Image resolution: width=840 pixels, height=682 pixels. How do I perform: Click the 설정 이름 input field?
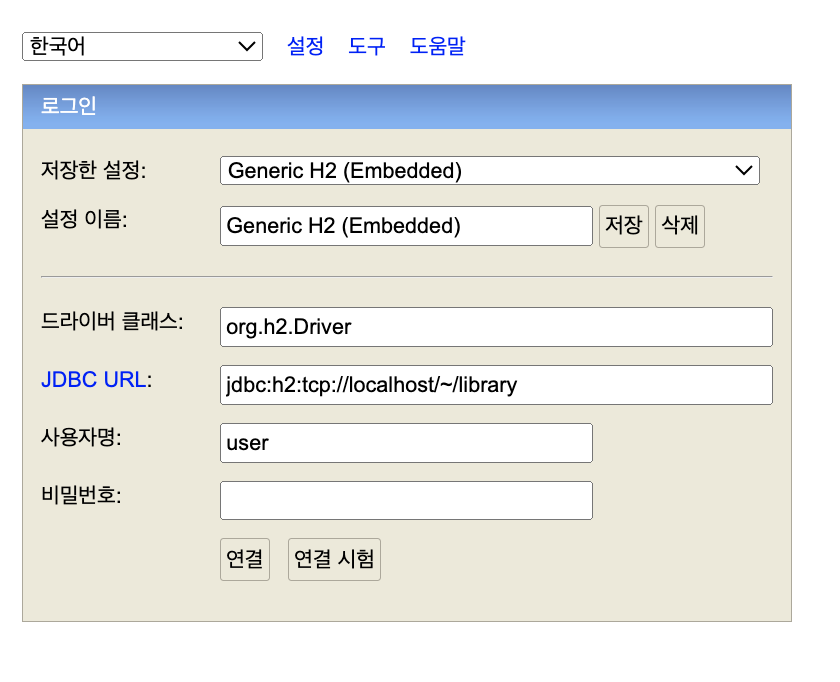pyautogui.click(x=406, y=226)
